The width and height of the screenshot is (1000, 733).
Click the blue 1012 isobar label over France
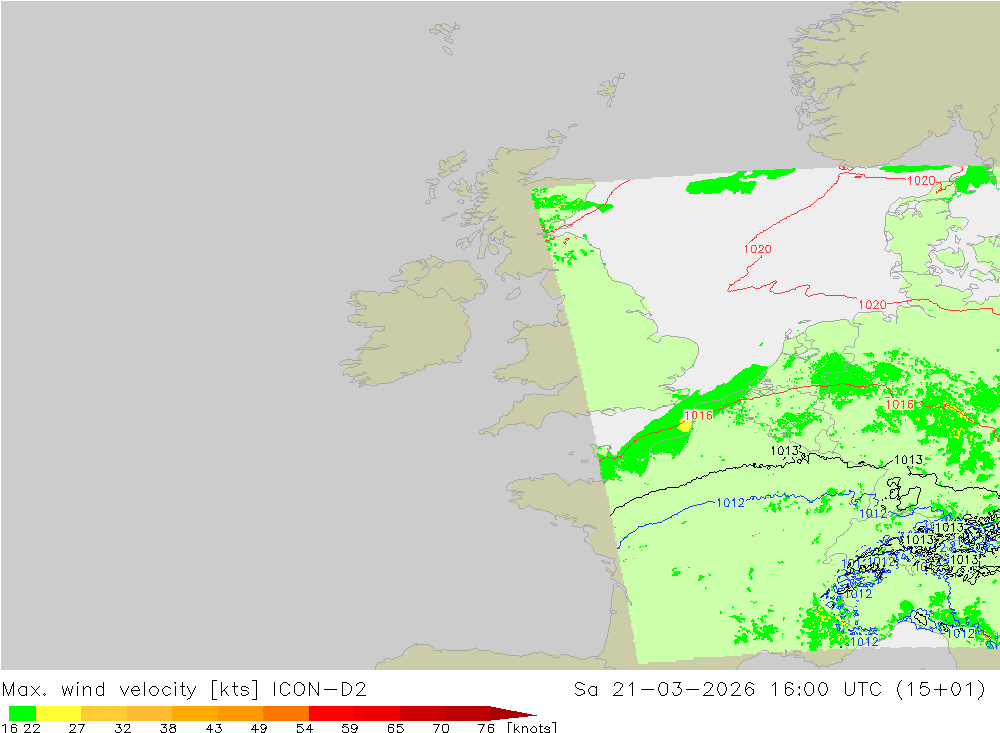click(x=731, y=503)
